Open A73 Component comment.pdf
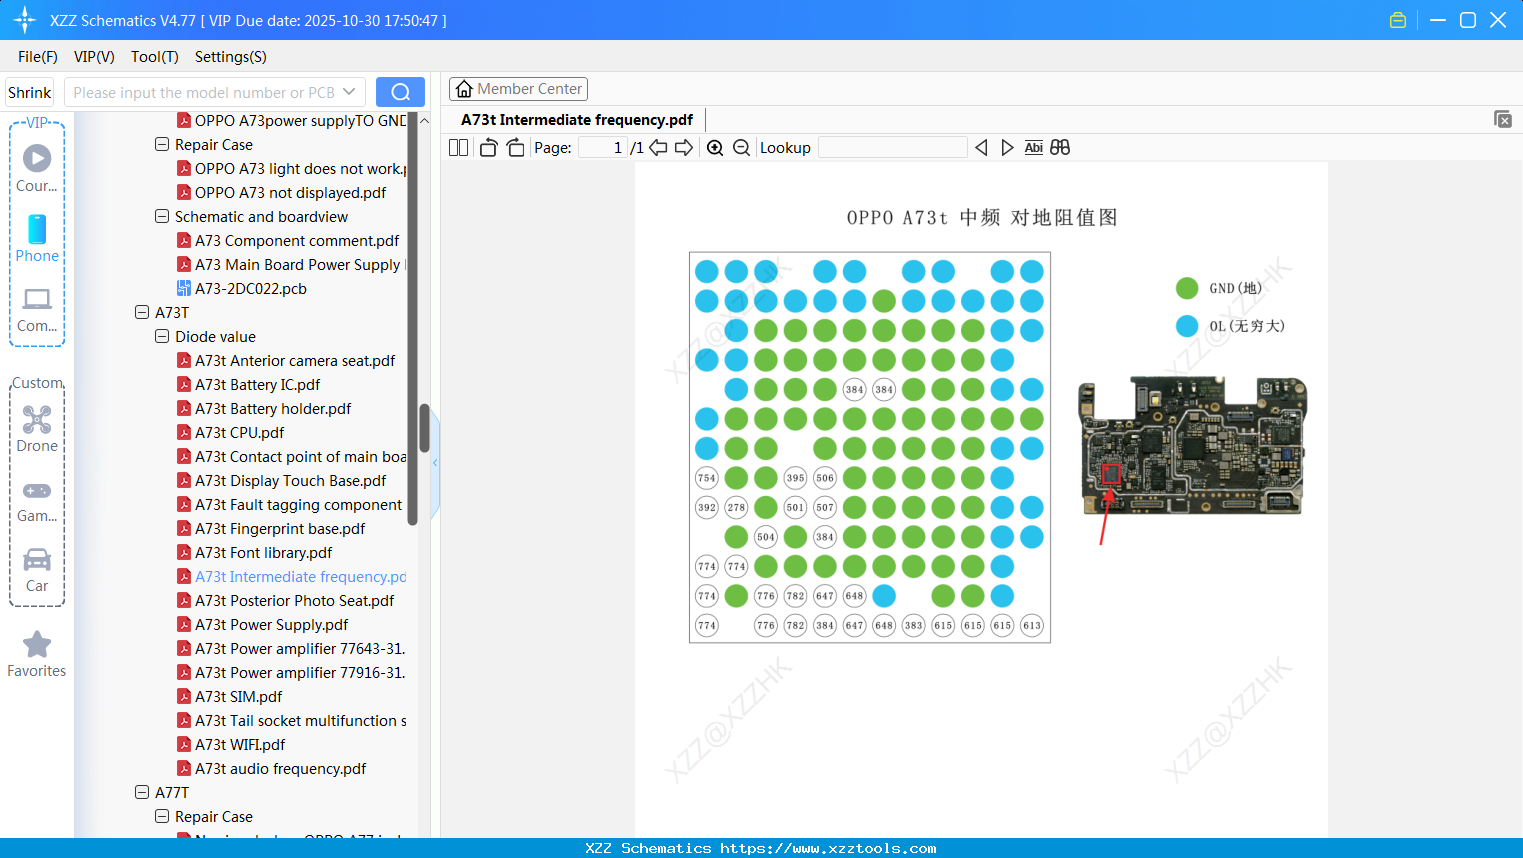Viewport: 1523px width, 858px height. click(x=297, y=241)
